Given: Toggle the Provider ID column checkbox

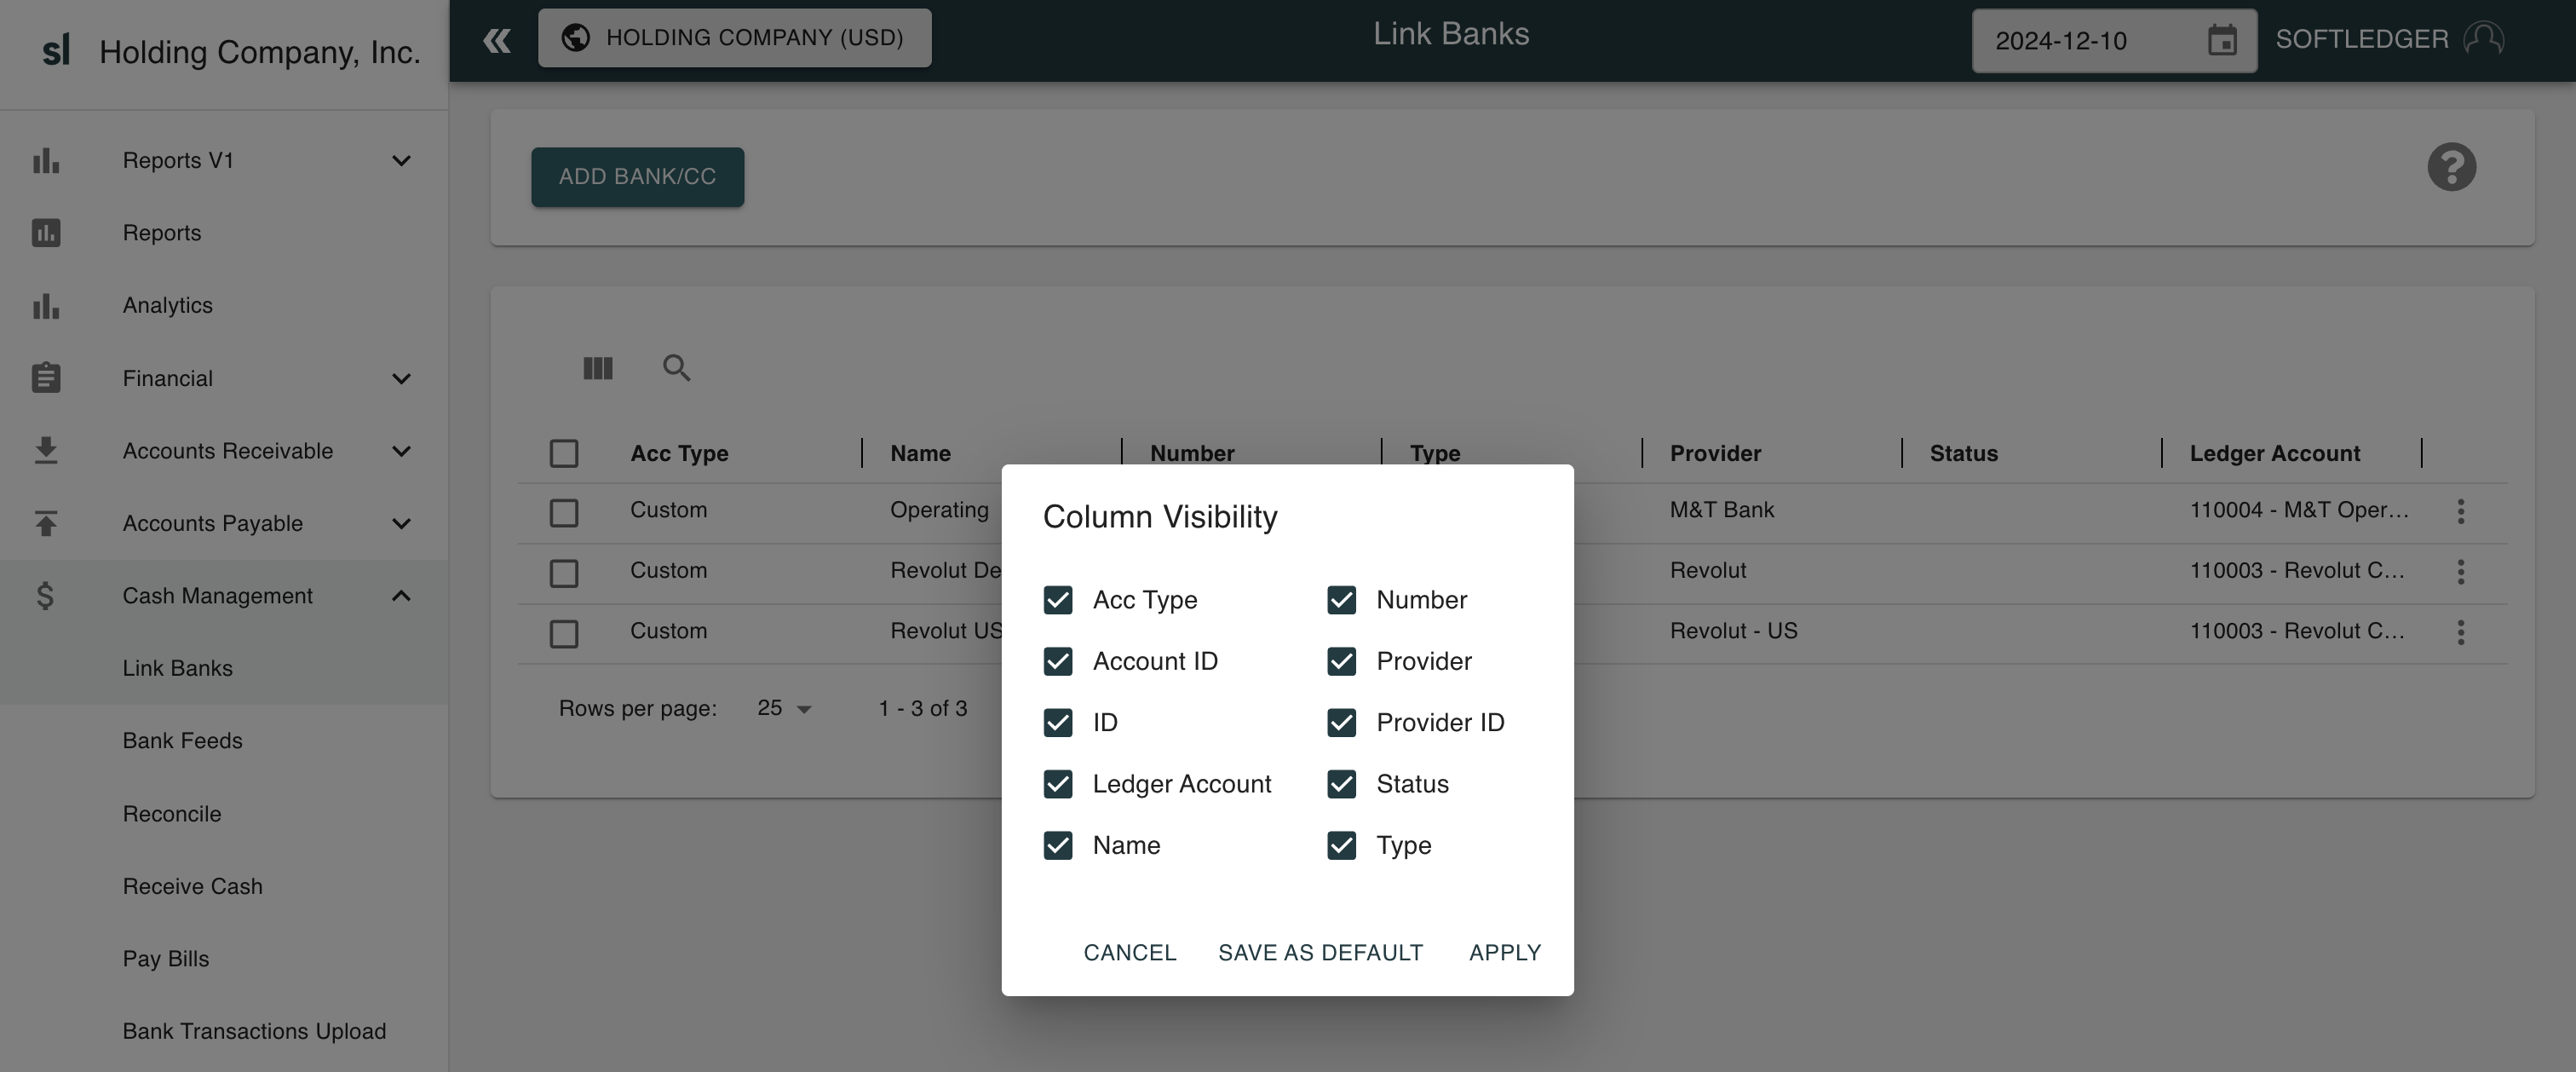Looking at the screenshot, I should click(x=1341, y=722).
